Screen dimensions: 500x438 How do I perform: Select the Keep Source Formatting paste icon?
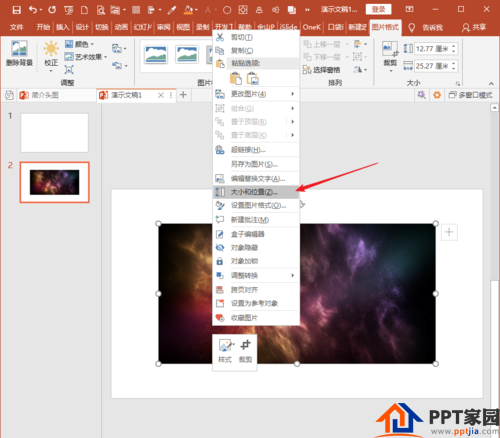(236, 79)
